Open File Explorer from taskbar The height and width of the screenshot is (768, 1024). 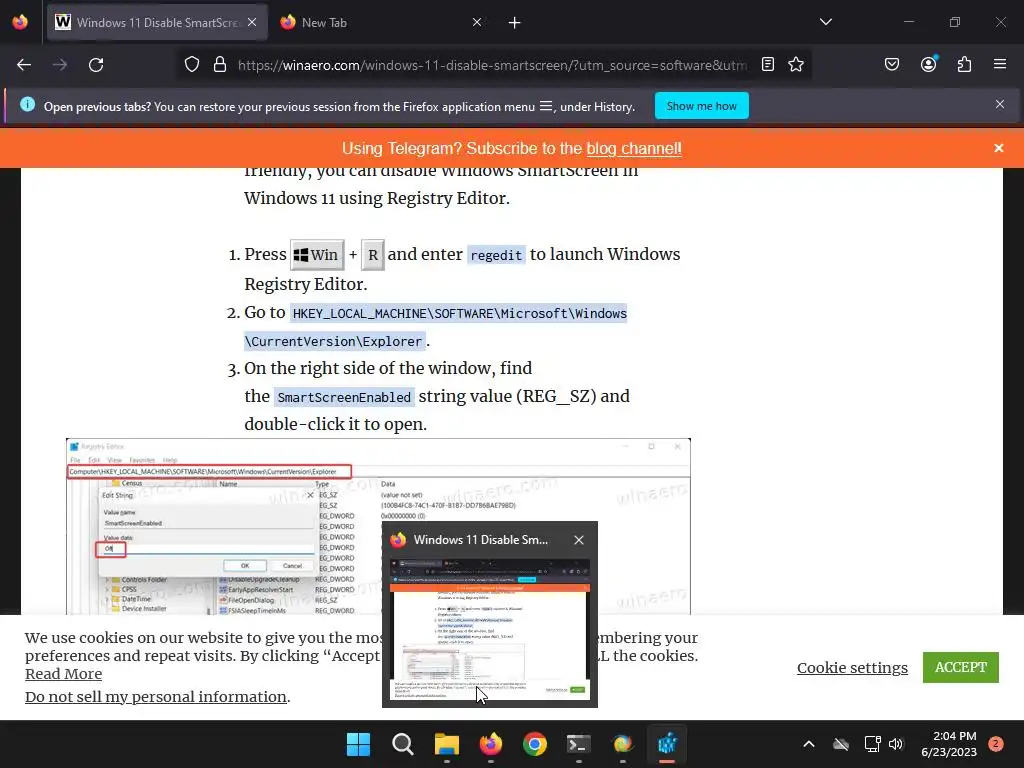tap(447, 744)
